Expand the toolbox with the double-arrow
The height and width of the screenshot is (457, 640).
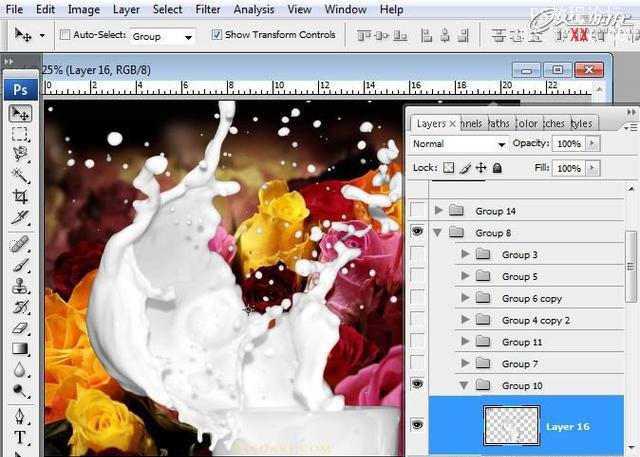tap(9, 62)
